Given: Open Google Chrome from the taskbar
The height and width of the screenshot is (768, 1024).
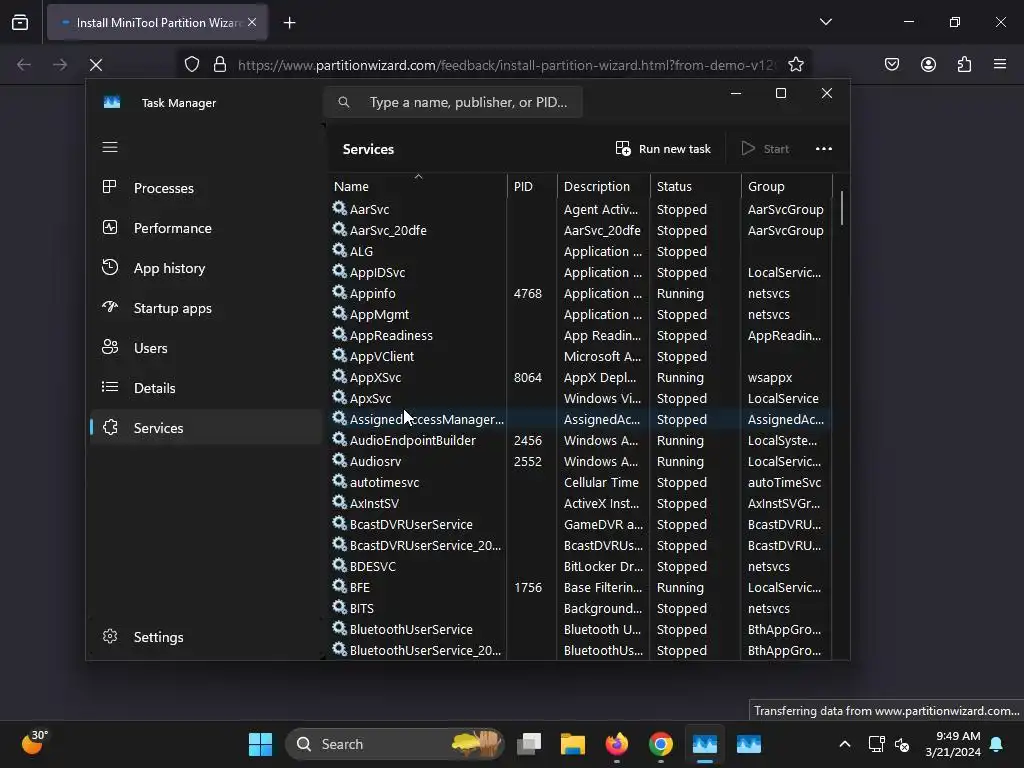Looking at the screenshot, I should 661,744.
